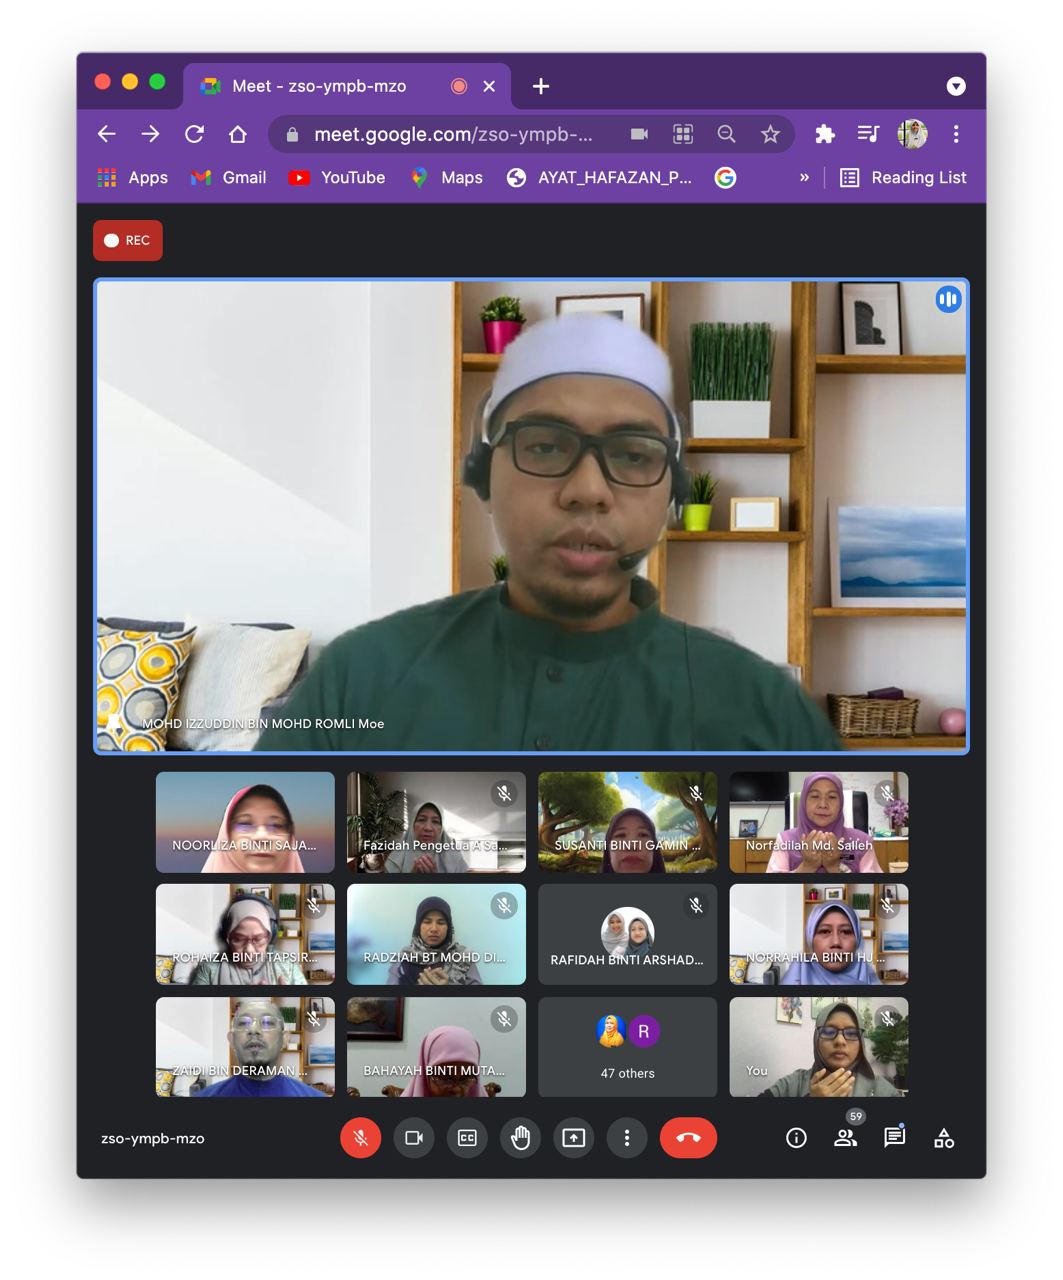
Task: Leave the call with the red hang-up button
Action: pyautogui.click(x=688, y=1138)
